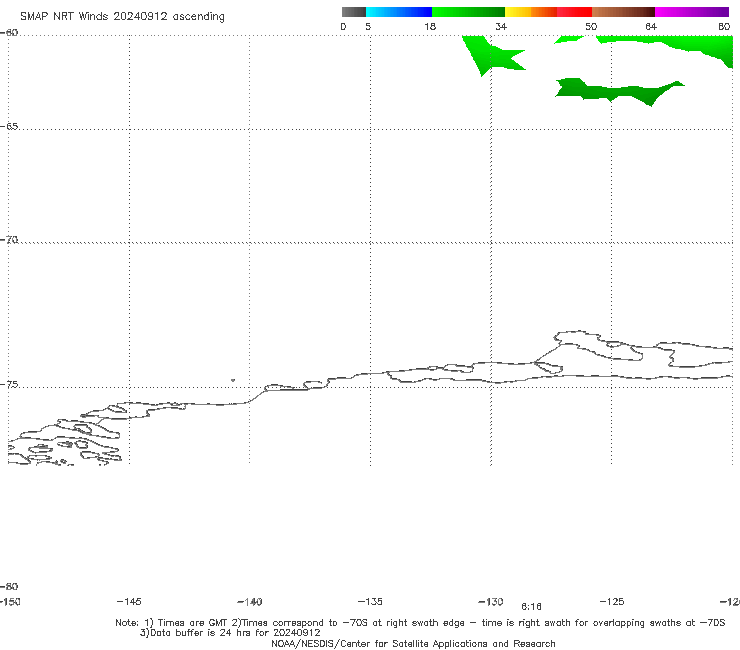The height and width of the screenshot is (650, 740).
Task: Click the longitude label '-130'
Action: [x=491, y=602]
